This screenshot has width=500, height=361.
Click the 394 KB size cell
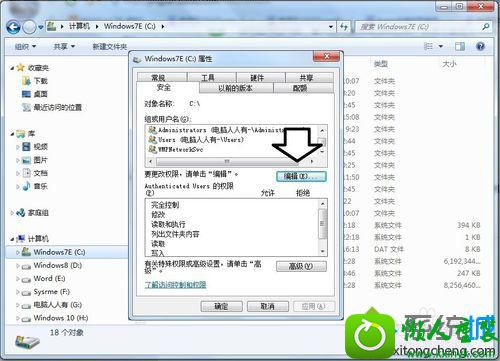pyautogui.click(x=468, y=225)
